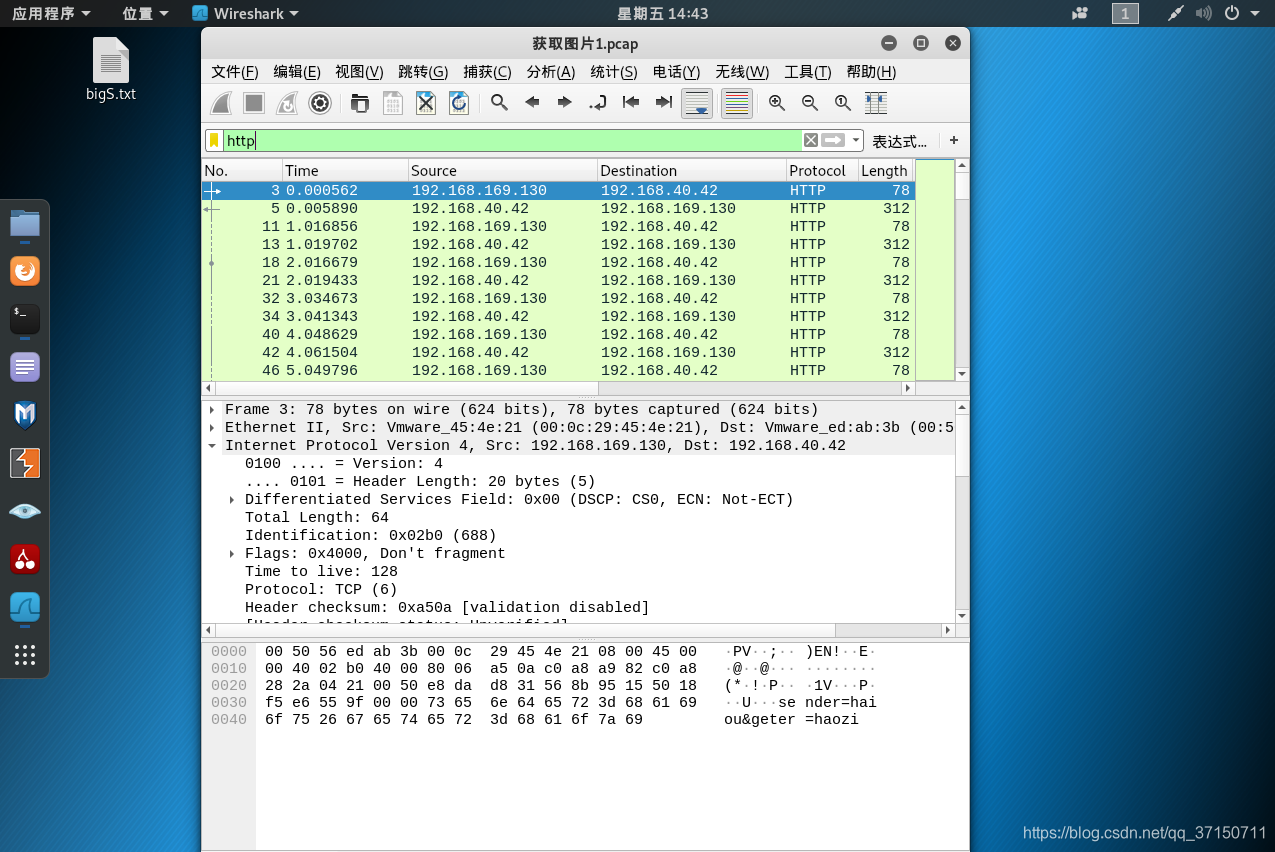
Task: Jump to the first packet
Action: coord(631,103)
